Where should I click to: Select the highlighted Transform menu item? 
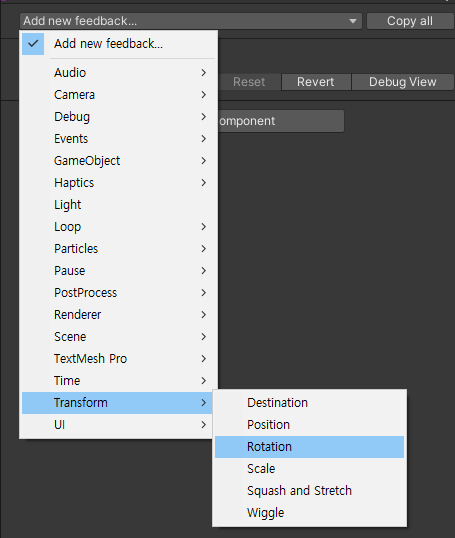118,403
